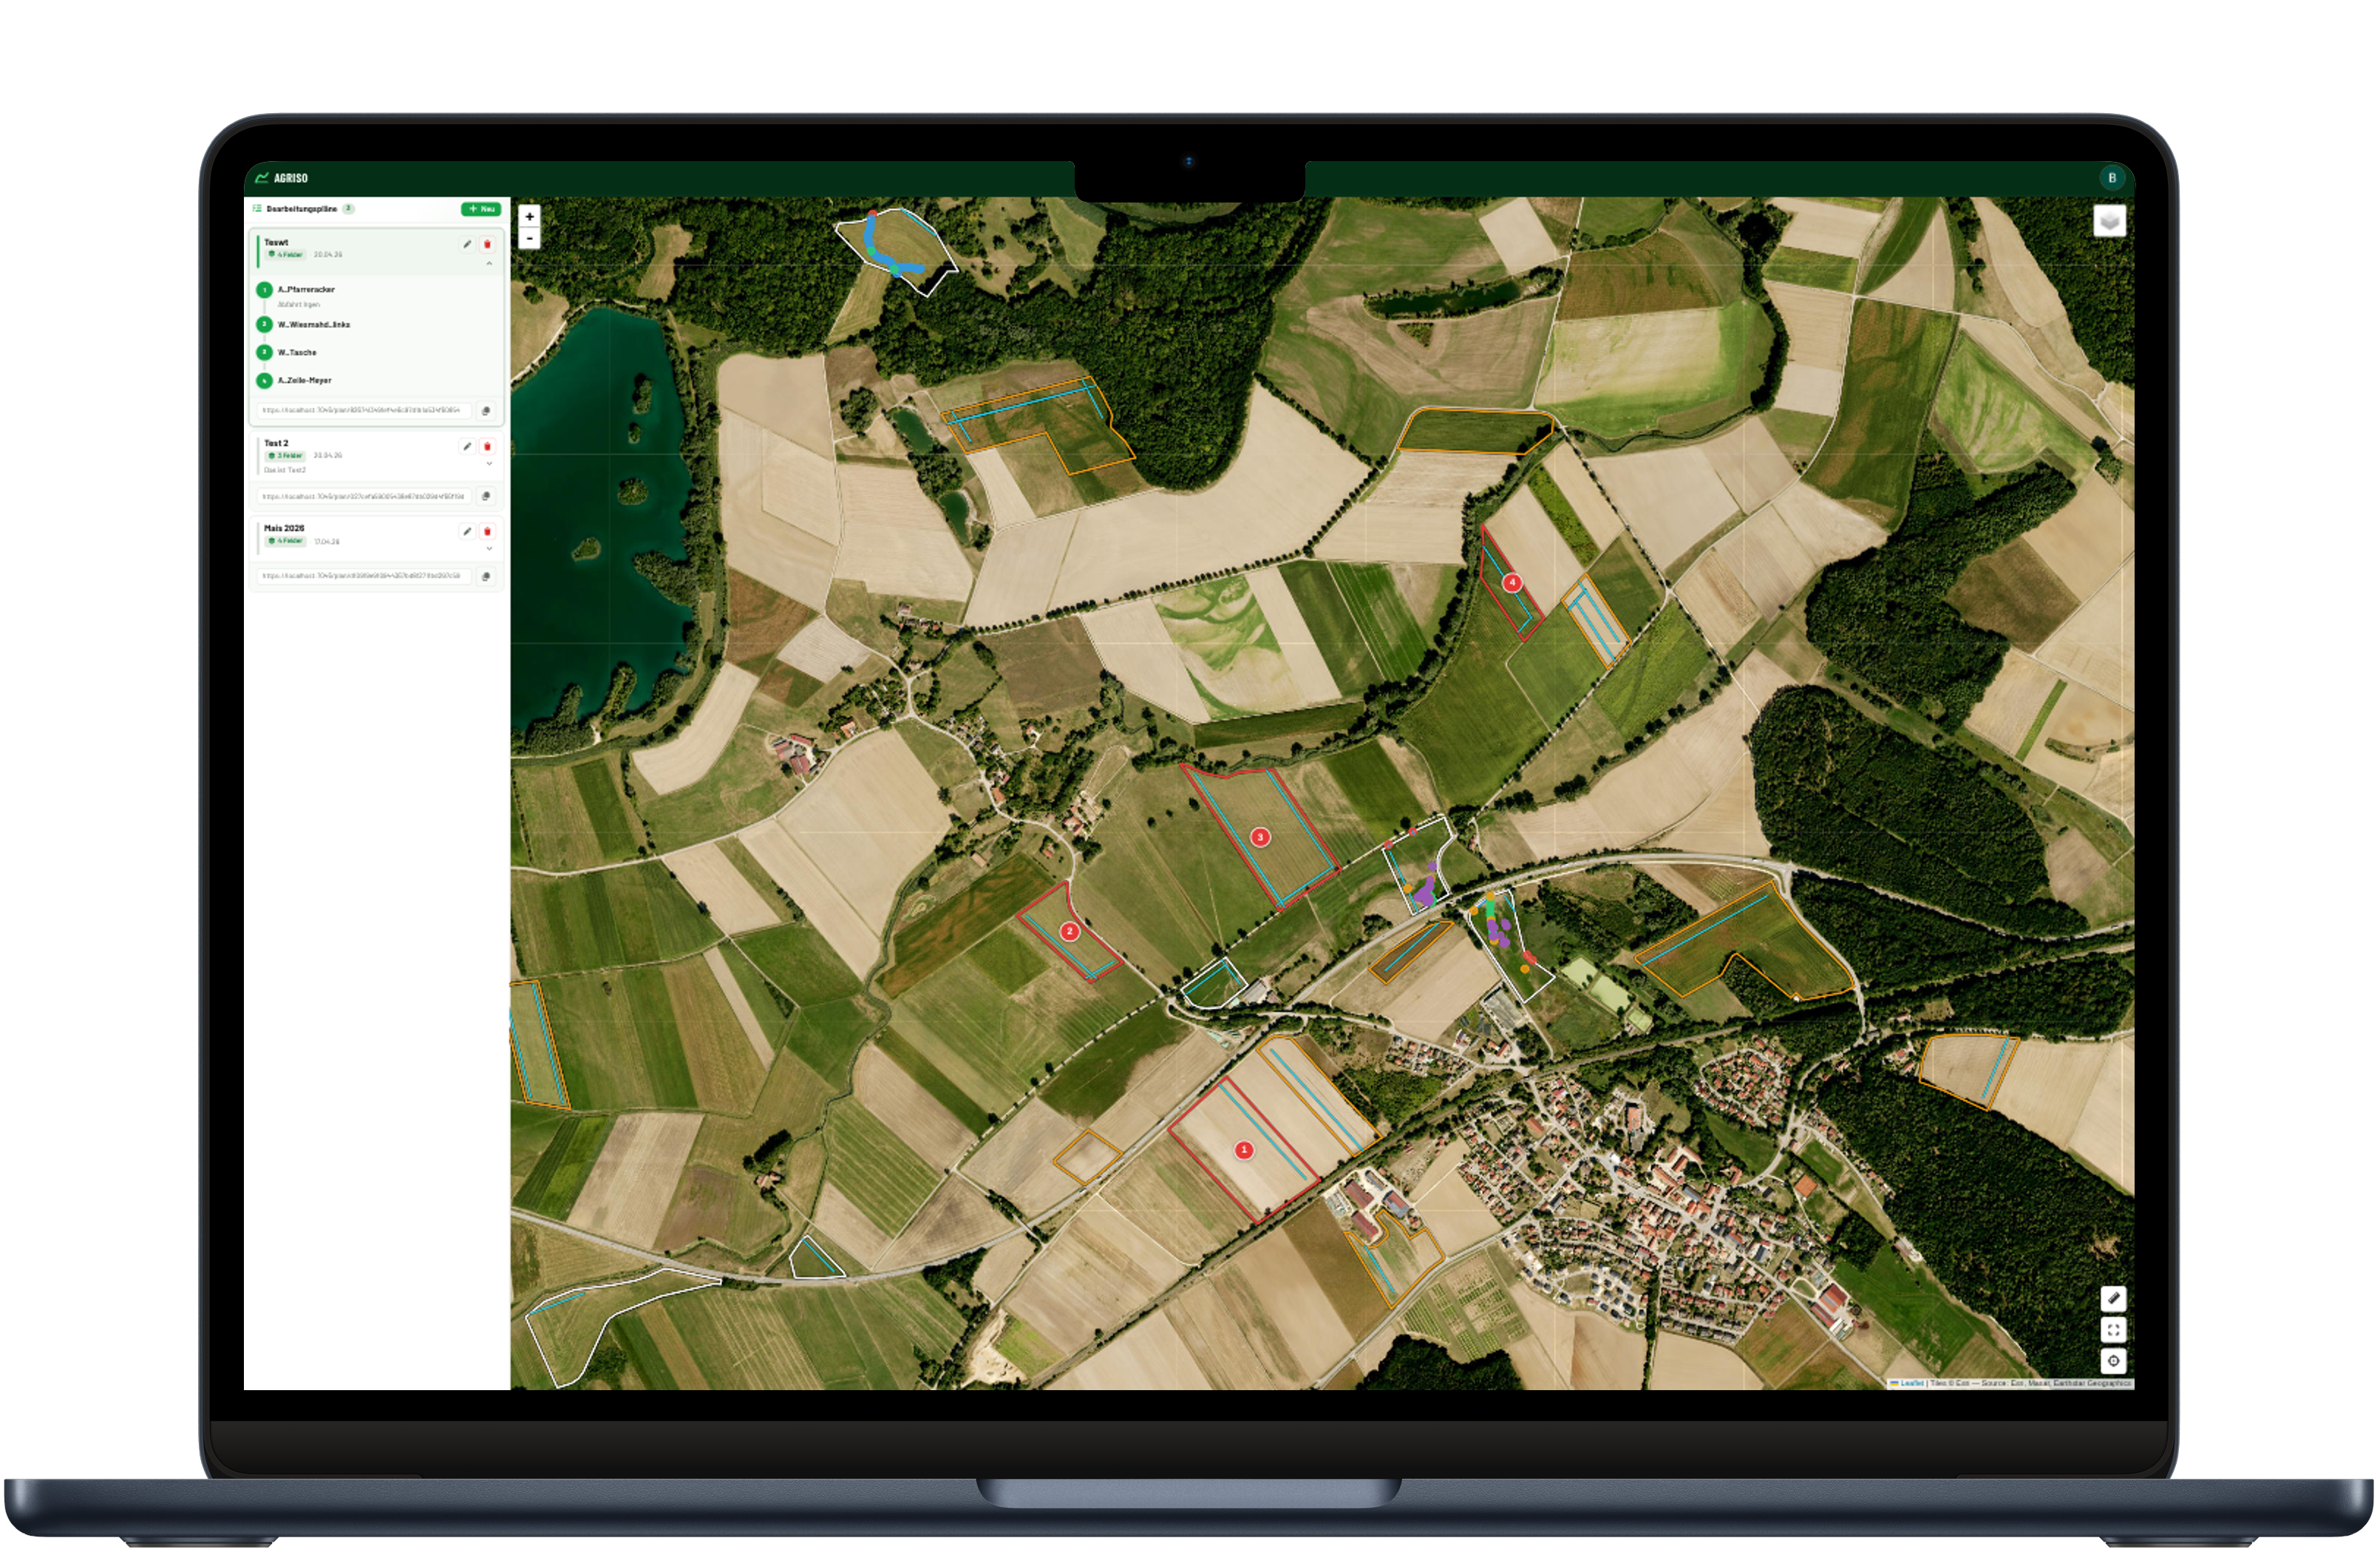Select field 3 W_Tasche in the list
2380x1552 pixels.
296,353
